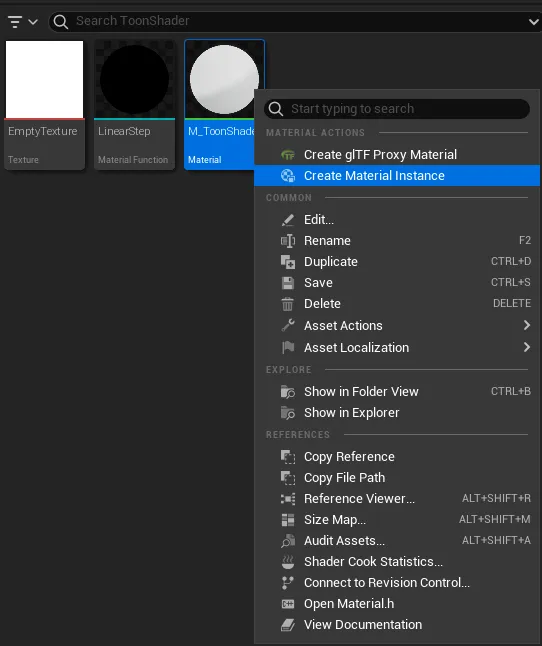This screenshot has height=646, width=542.
Task: Click the 'Material' type label under M_ToonShader
Action: pos(205,160)
